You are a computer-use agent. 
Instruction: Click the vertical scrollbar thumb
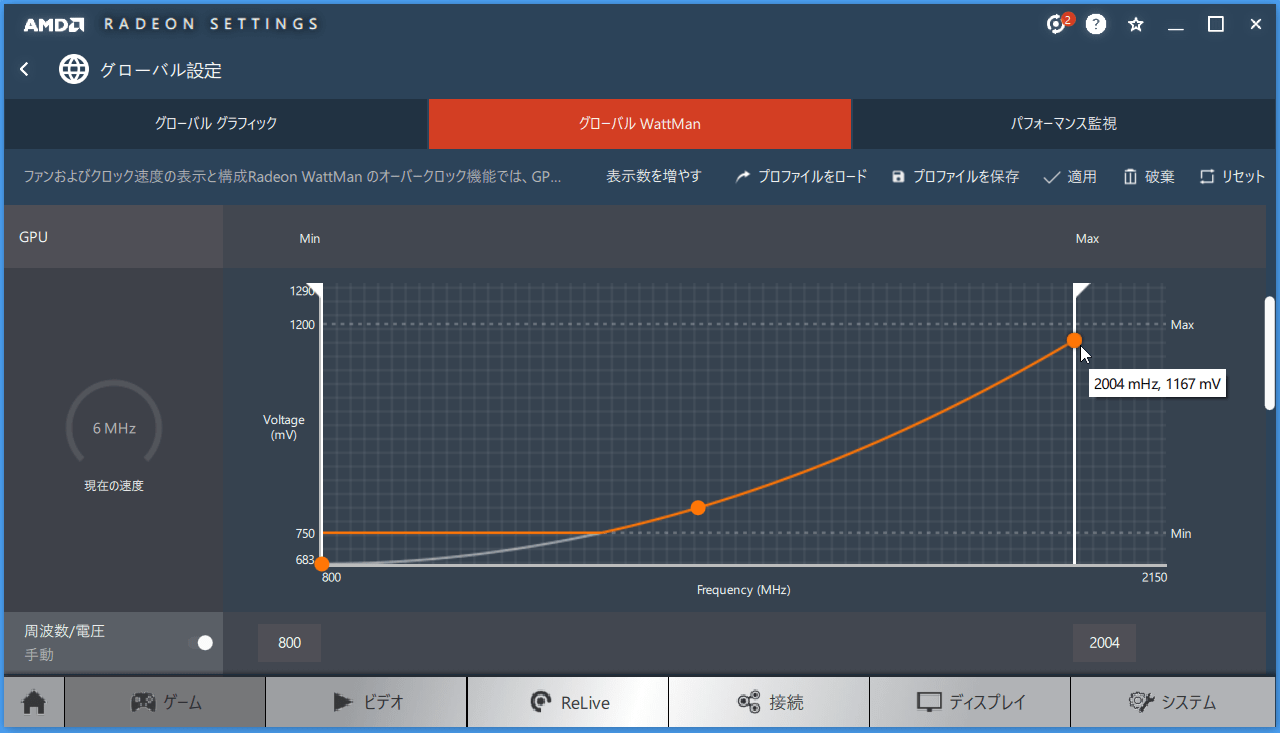1270,352
